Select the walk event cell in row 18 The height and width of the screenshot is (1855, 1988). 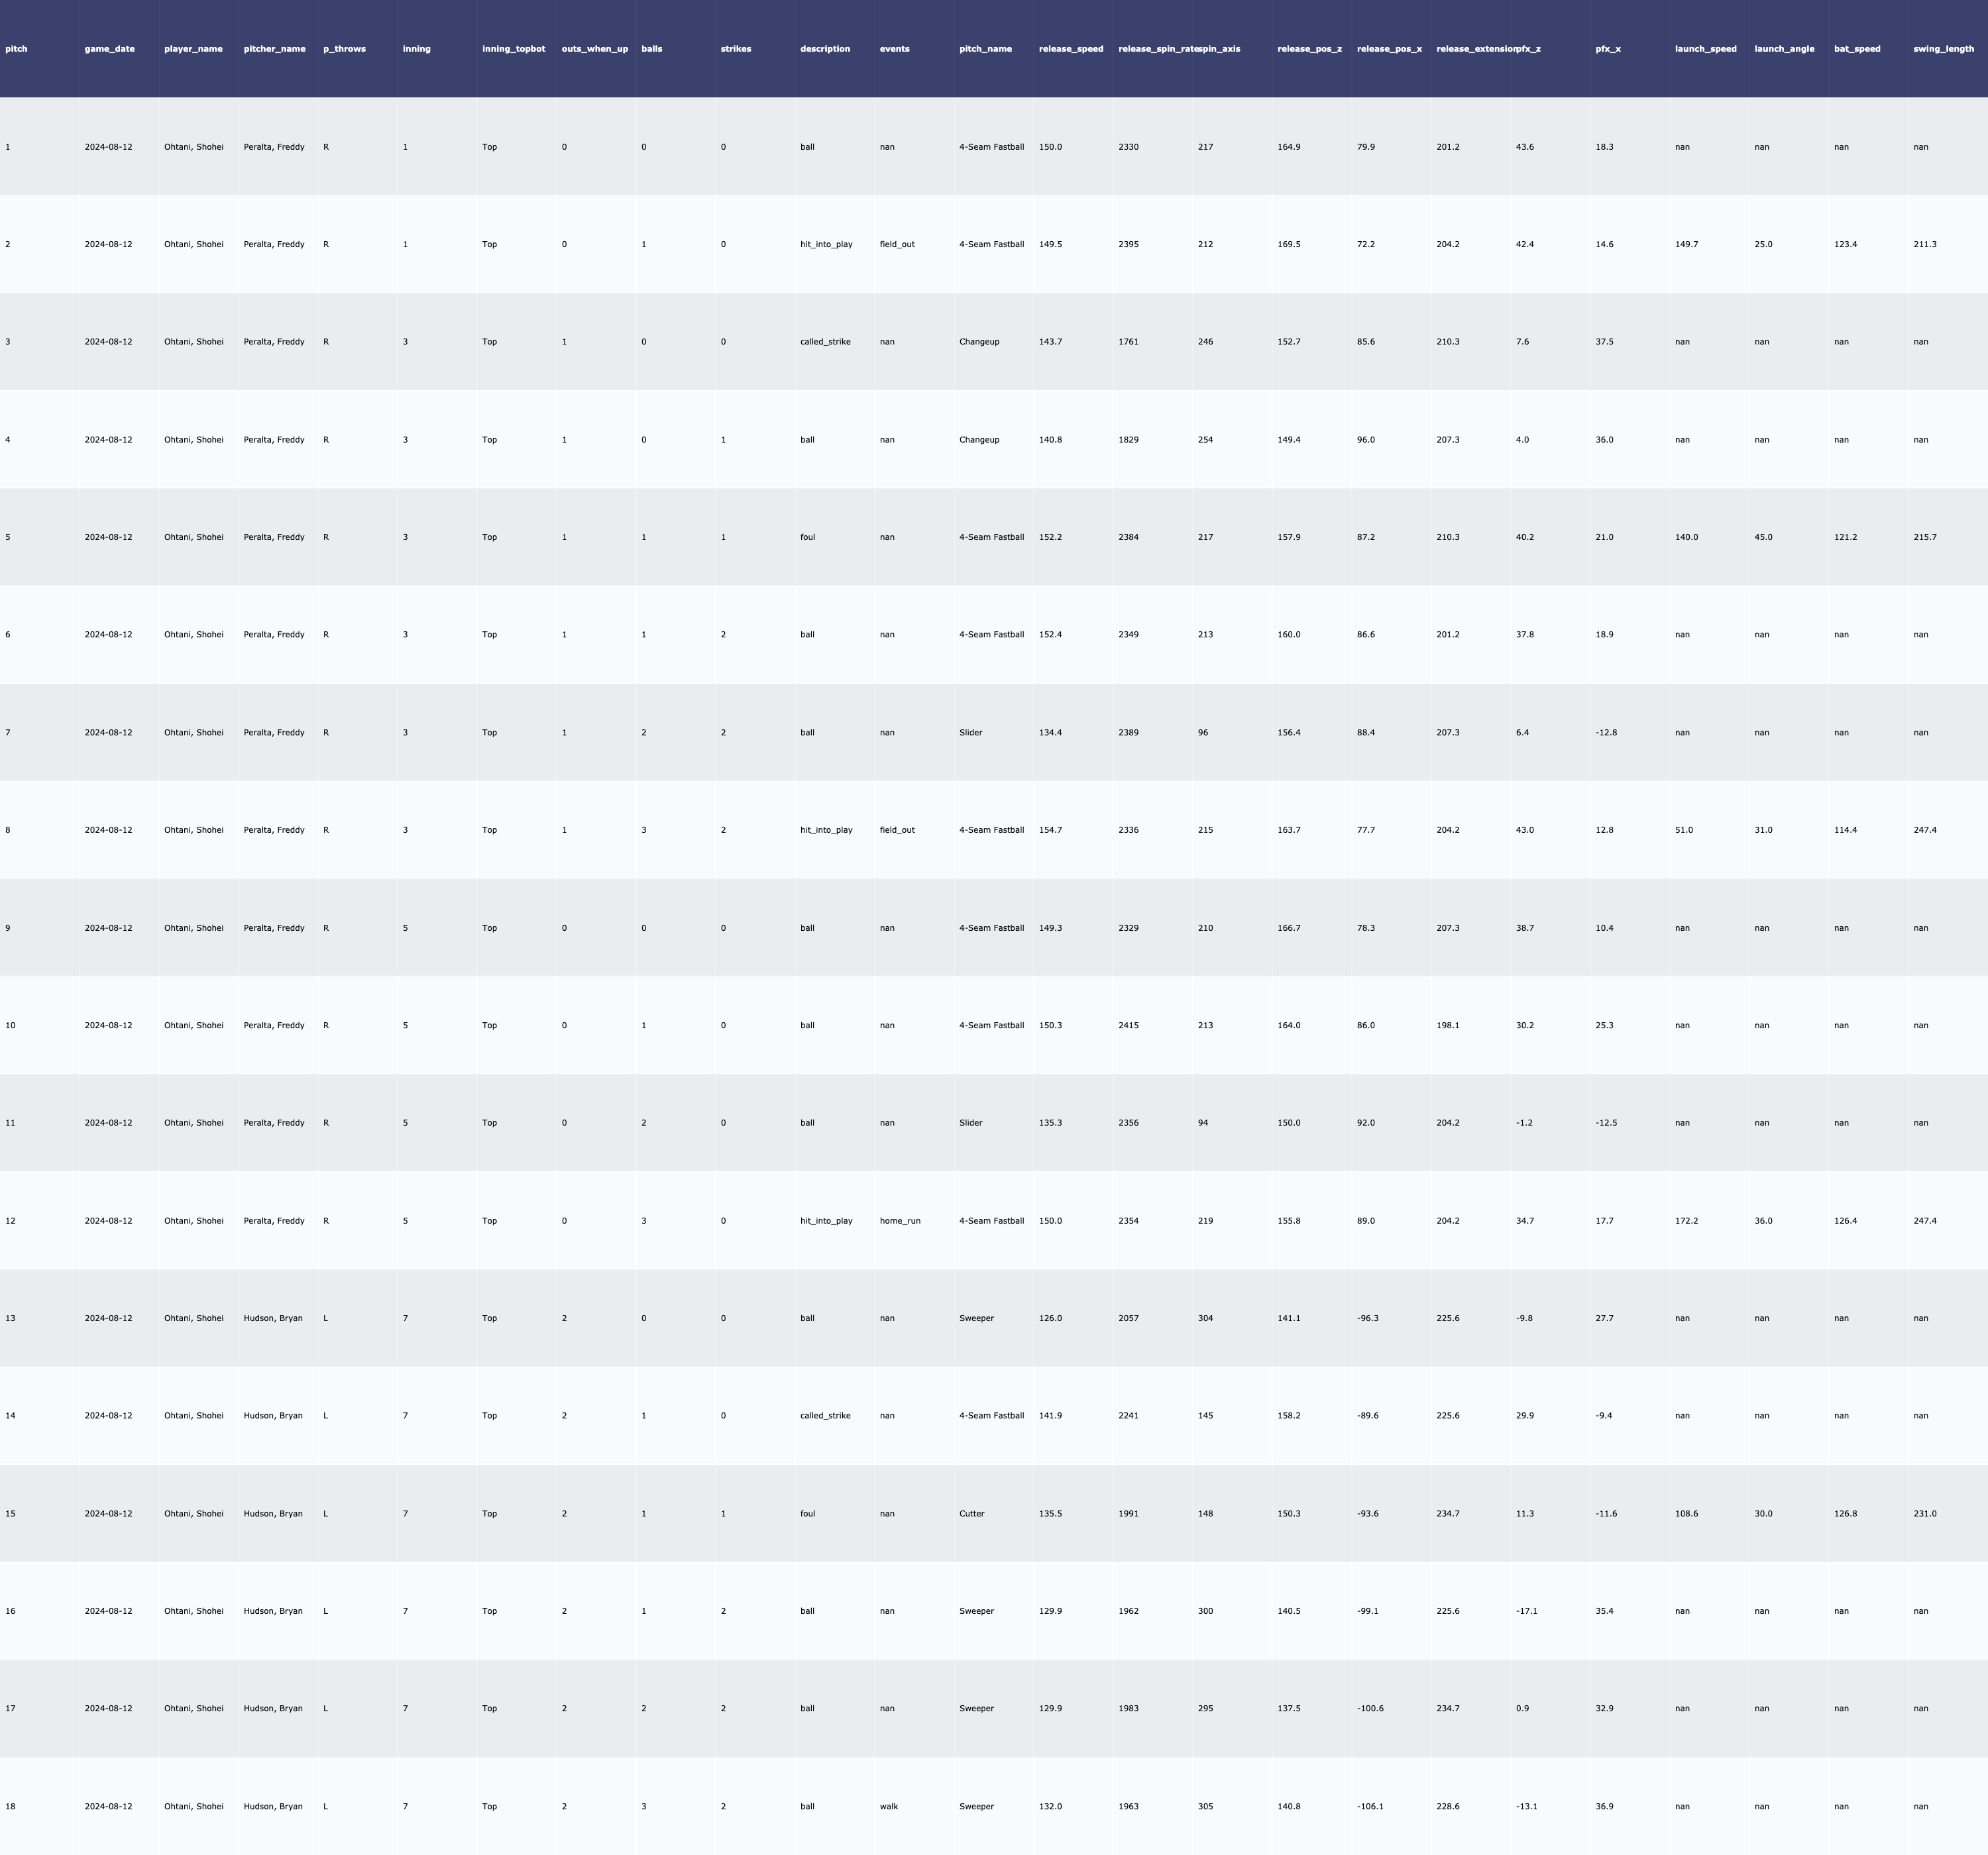[x=888, y=1806]
